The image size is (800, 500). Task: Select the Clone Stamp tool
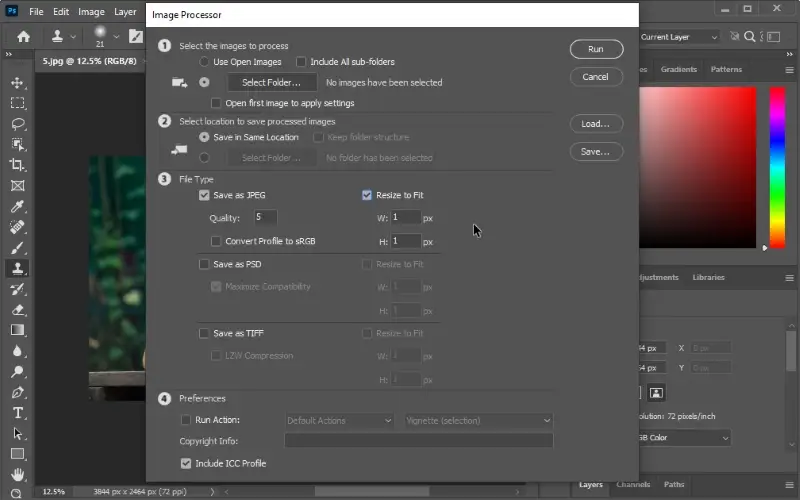(x=18, y=268)
